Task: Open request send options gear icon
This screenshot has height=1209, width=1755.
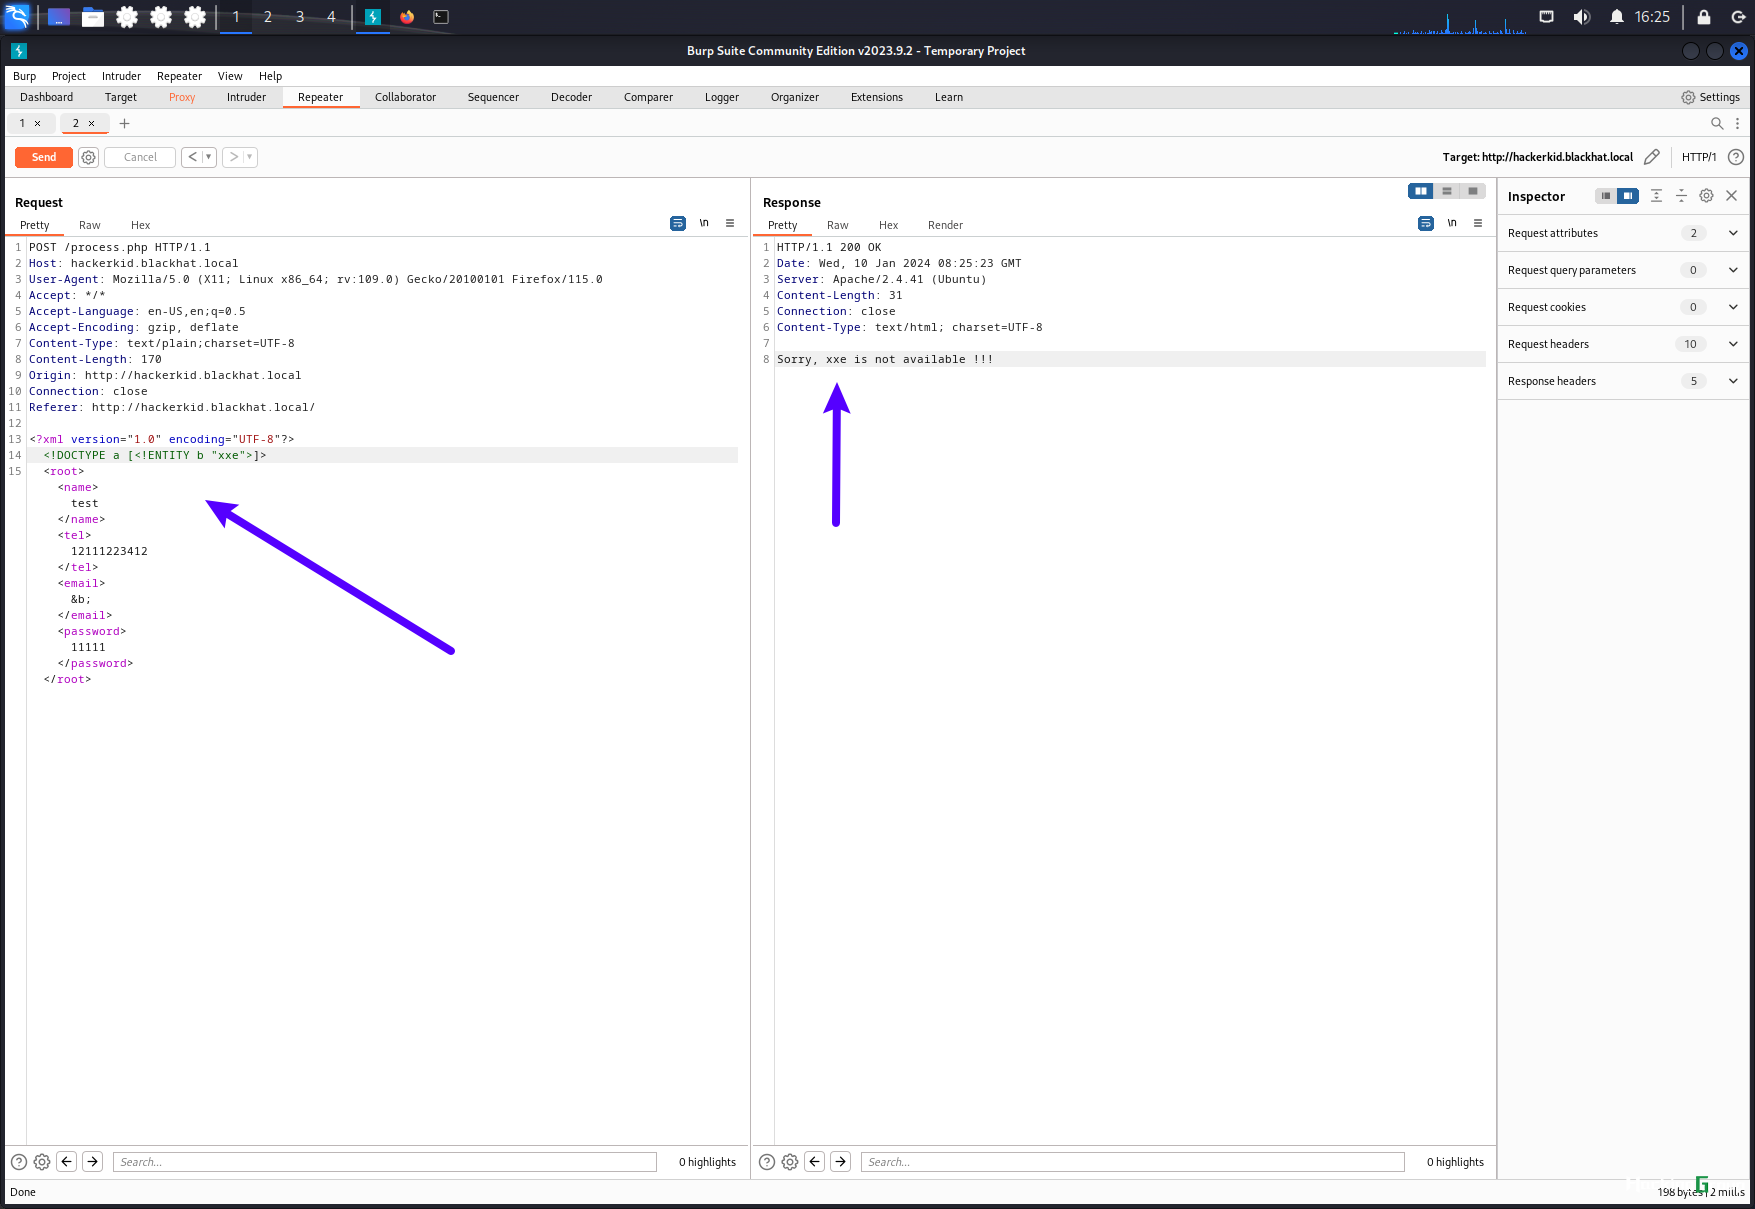Action: pyautogui.click(x=89, y=157)
